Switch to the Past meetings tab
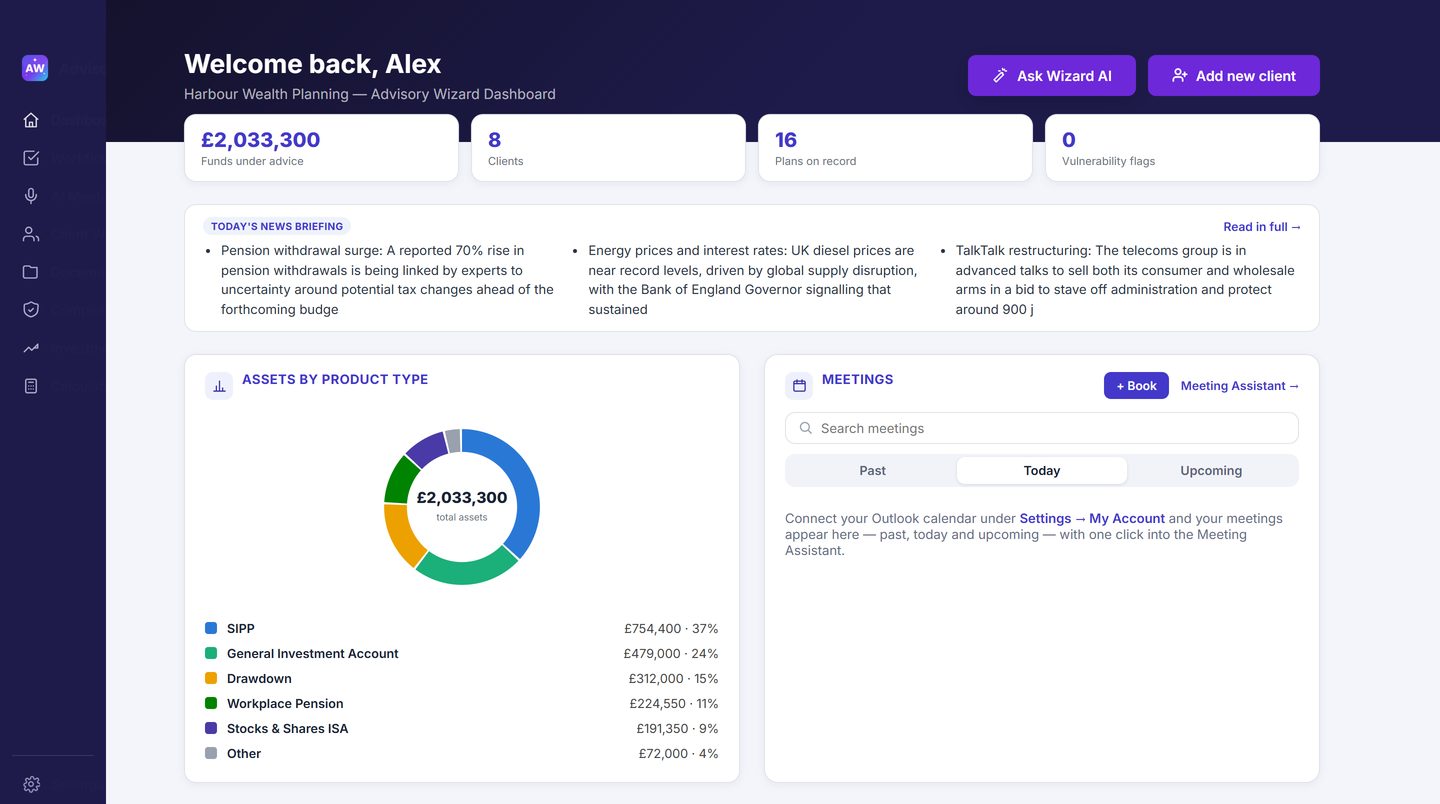 872,471
